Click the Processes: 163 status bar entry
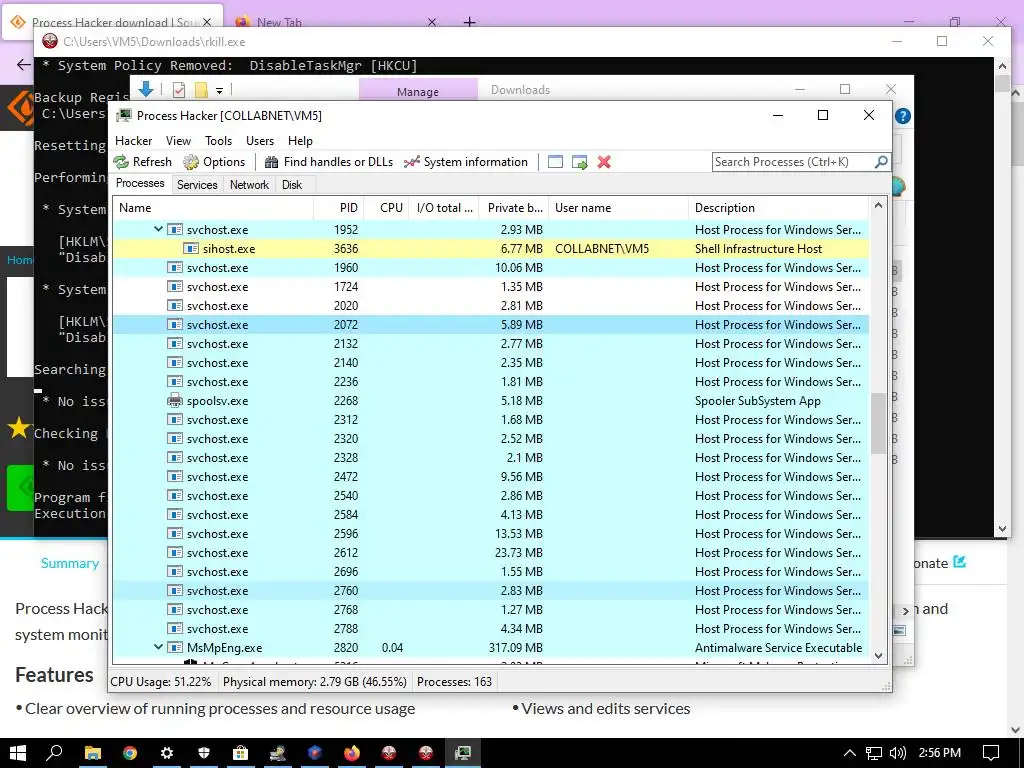Viewport: 1024px width, 768px height. (454, 682)
